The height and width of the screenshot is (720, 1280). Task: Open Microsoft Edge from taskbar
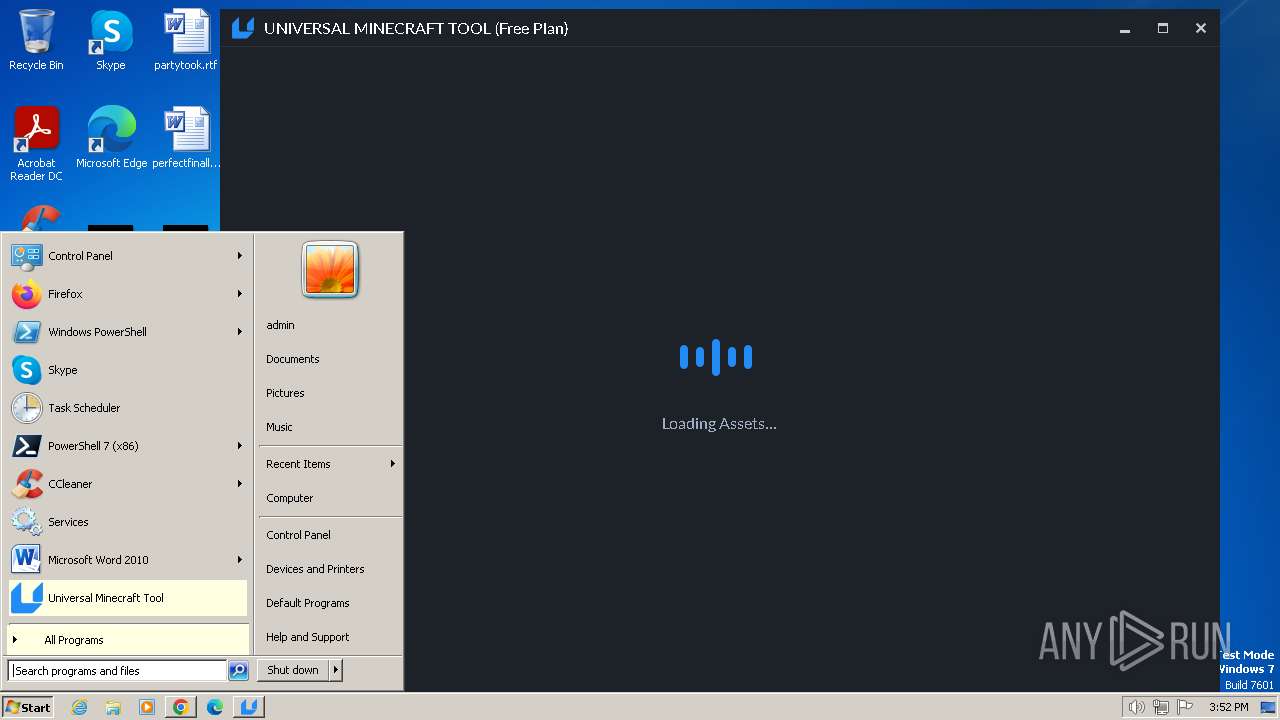pos(215,707)
